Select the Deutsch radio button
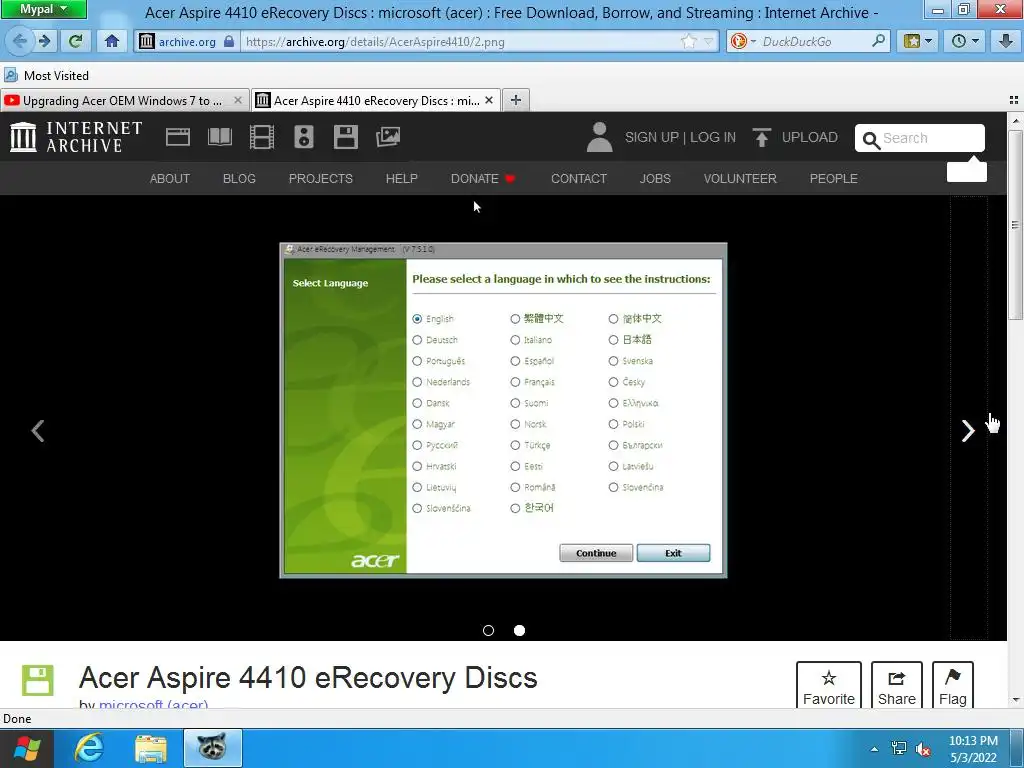 click(x=417, y=340)
